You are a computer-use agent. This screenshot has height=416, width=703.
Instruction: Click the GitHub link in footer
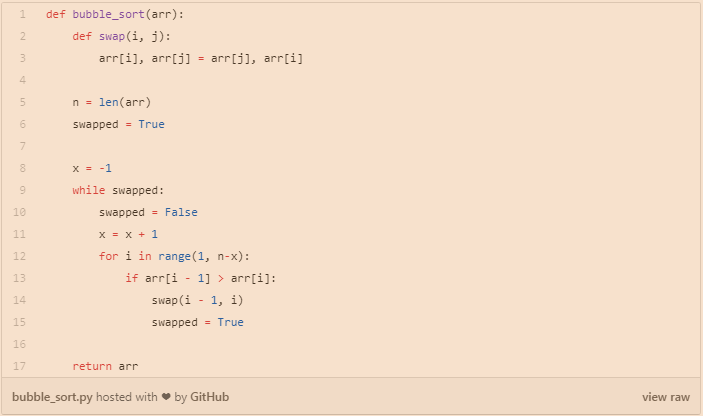pos(209,397)
